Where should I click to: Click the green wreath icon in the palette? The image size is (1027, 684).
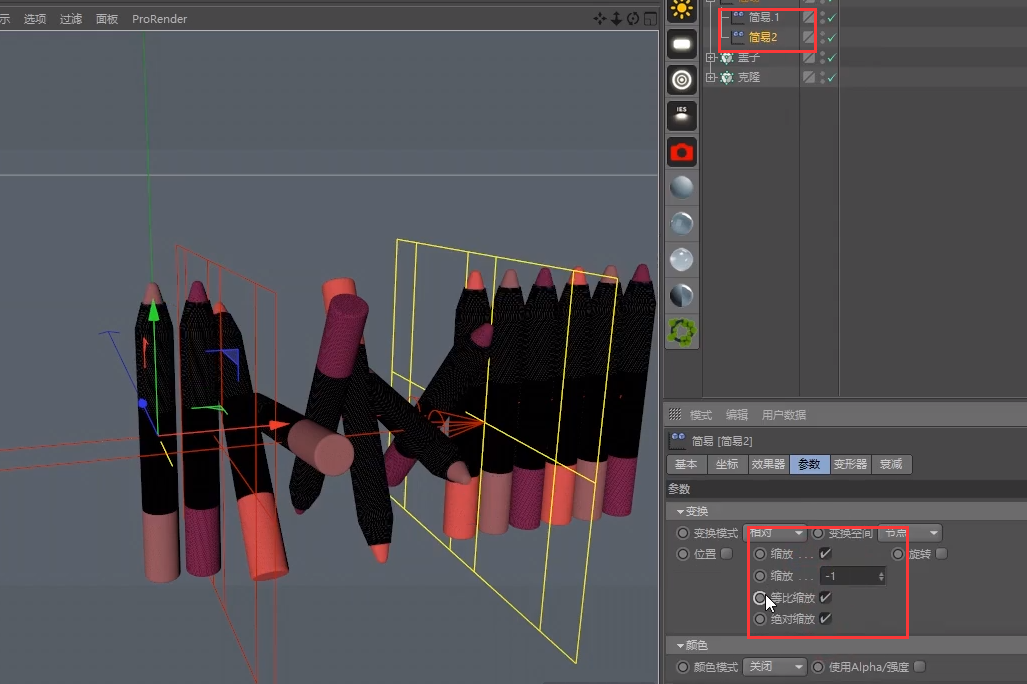681,332
